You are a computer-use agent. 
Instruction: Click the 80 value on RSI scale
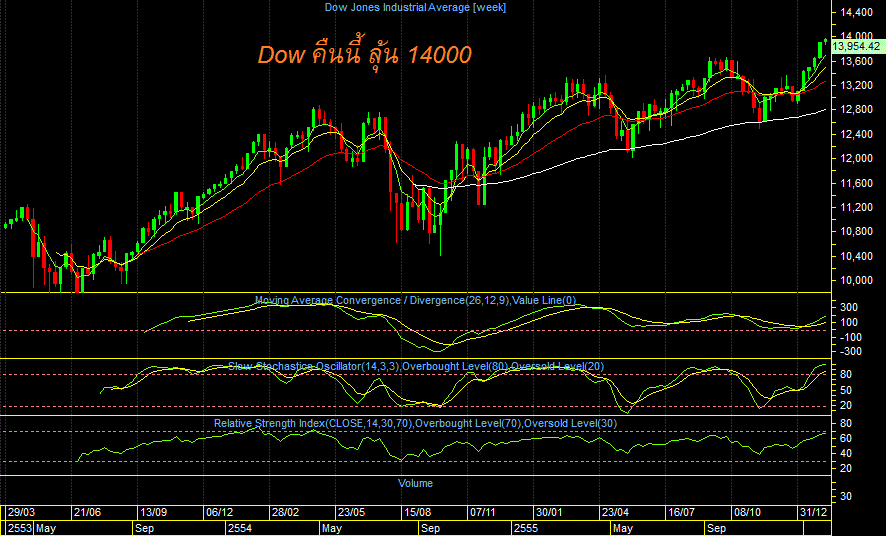point(846,424)
